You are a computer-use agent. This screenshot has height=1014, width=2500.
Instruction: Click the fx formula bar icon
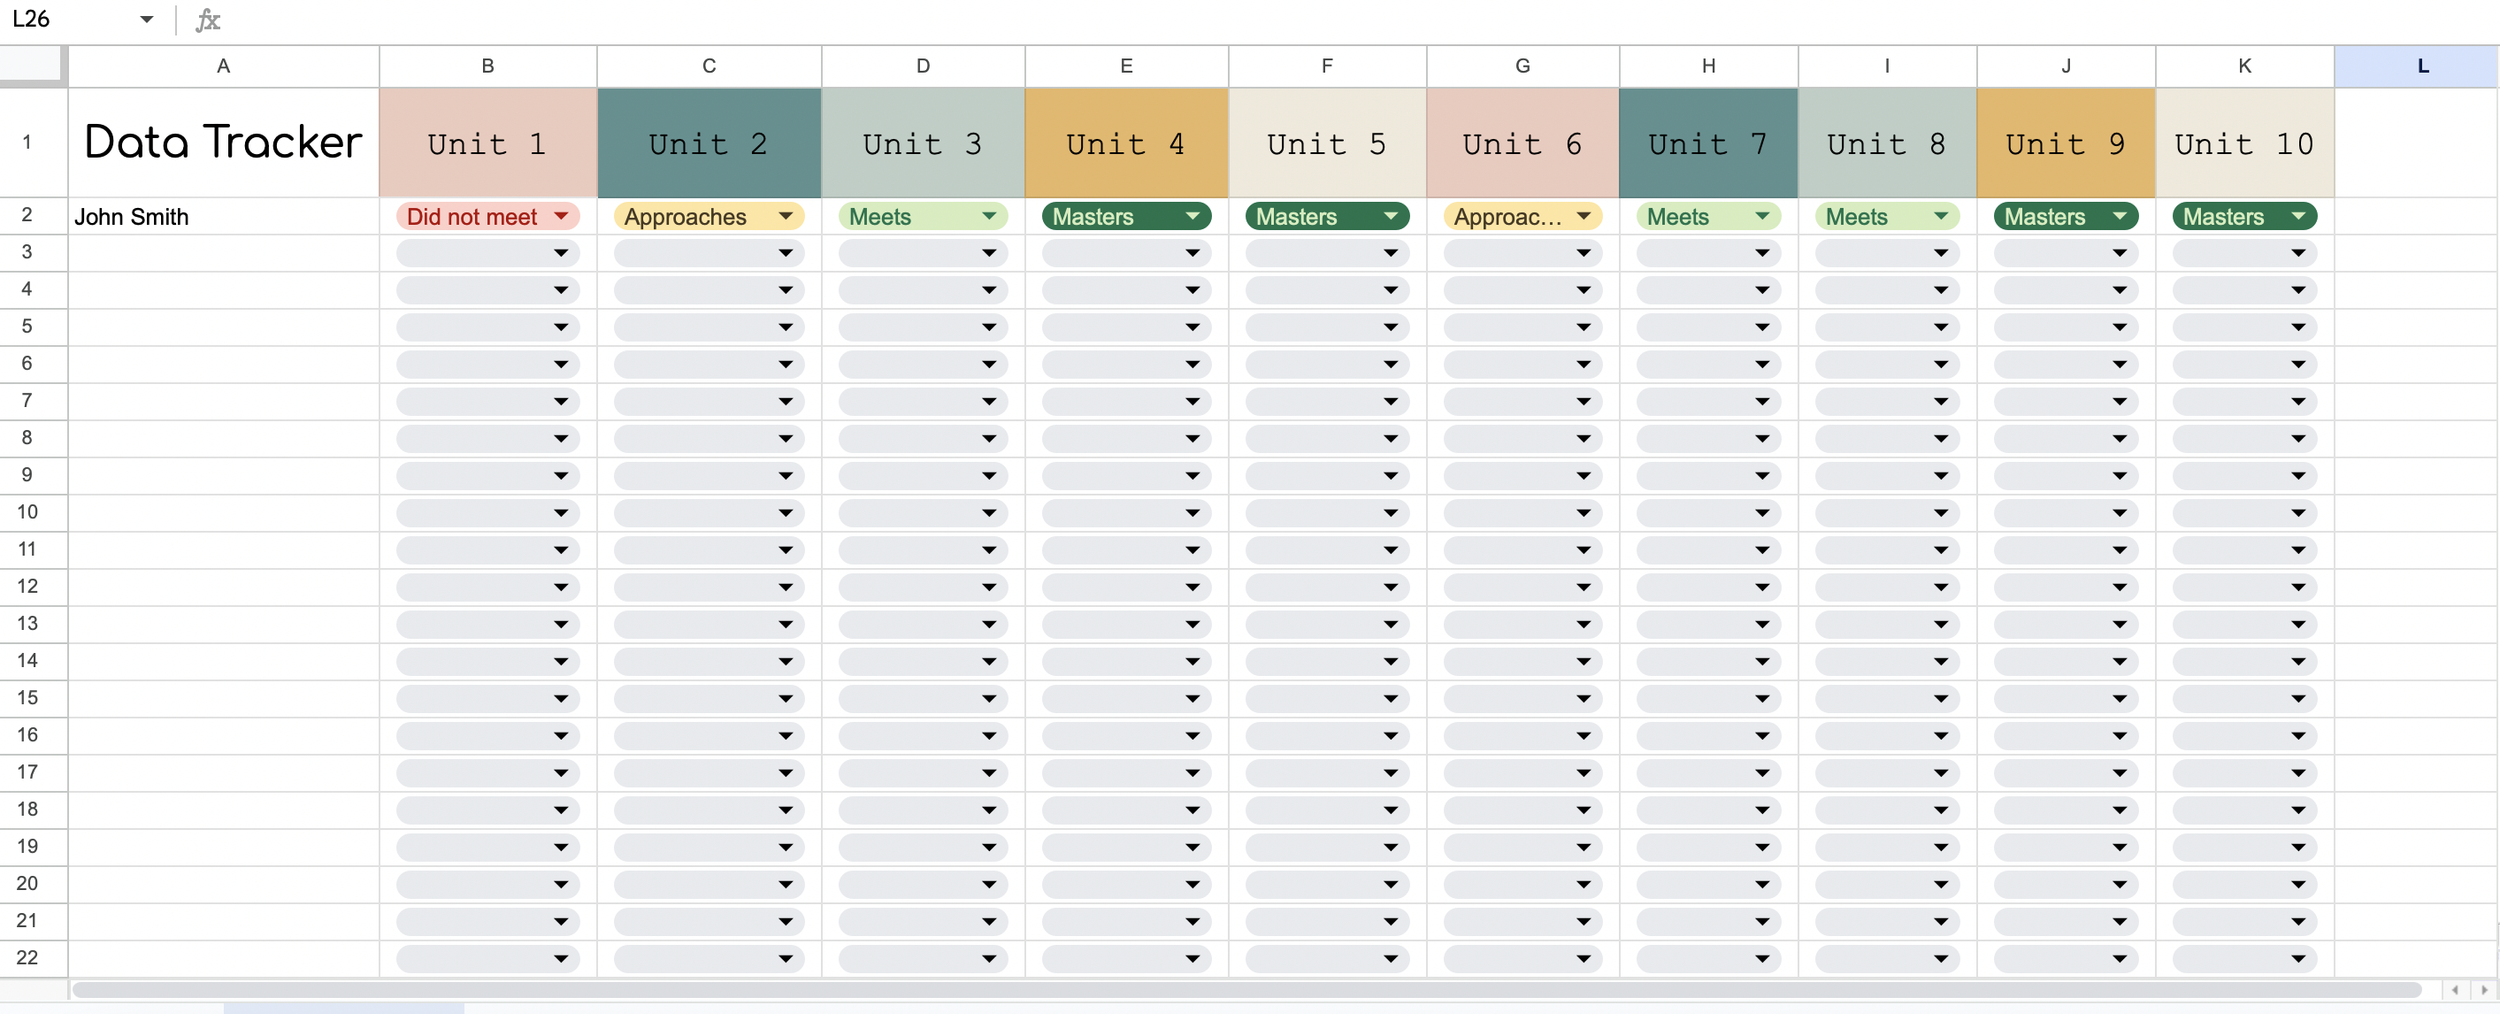pyautogui.click(x=207, y=20)
